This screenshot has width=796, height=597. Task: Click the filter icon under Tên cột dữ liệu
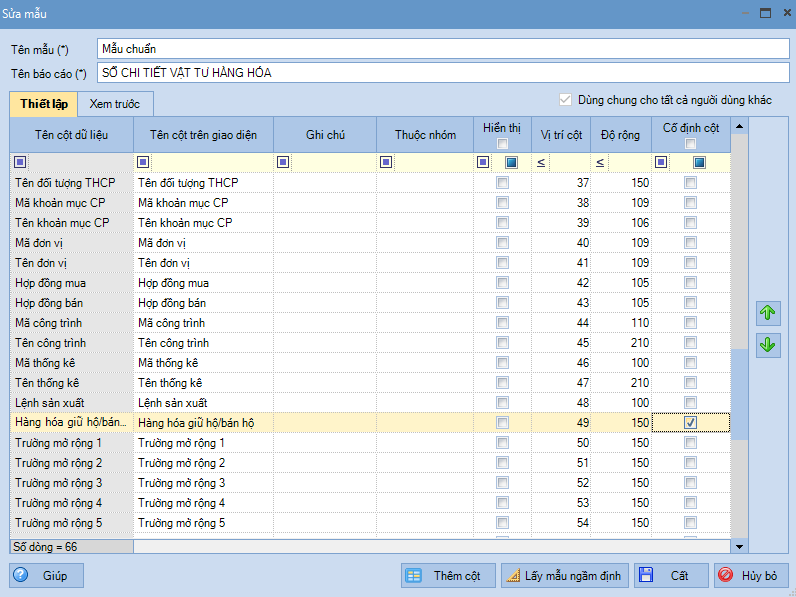[x=20, y=162]
